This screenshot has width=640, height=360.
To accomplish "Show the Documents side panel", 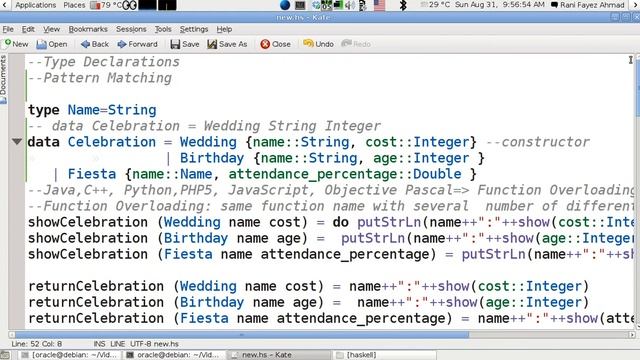I will click(3, 80).
